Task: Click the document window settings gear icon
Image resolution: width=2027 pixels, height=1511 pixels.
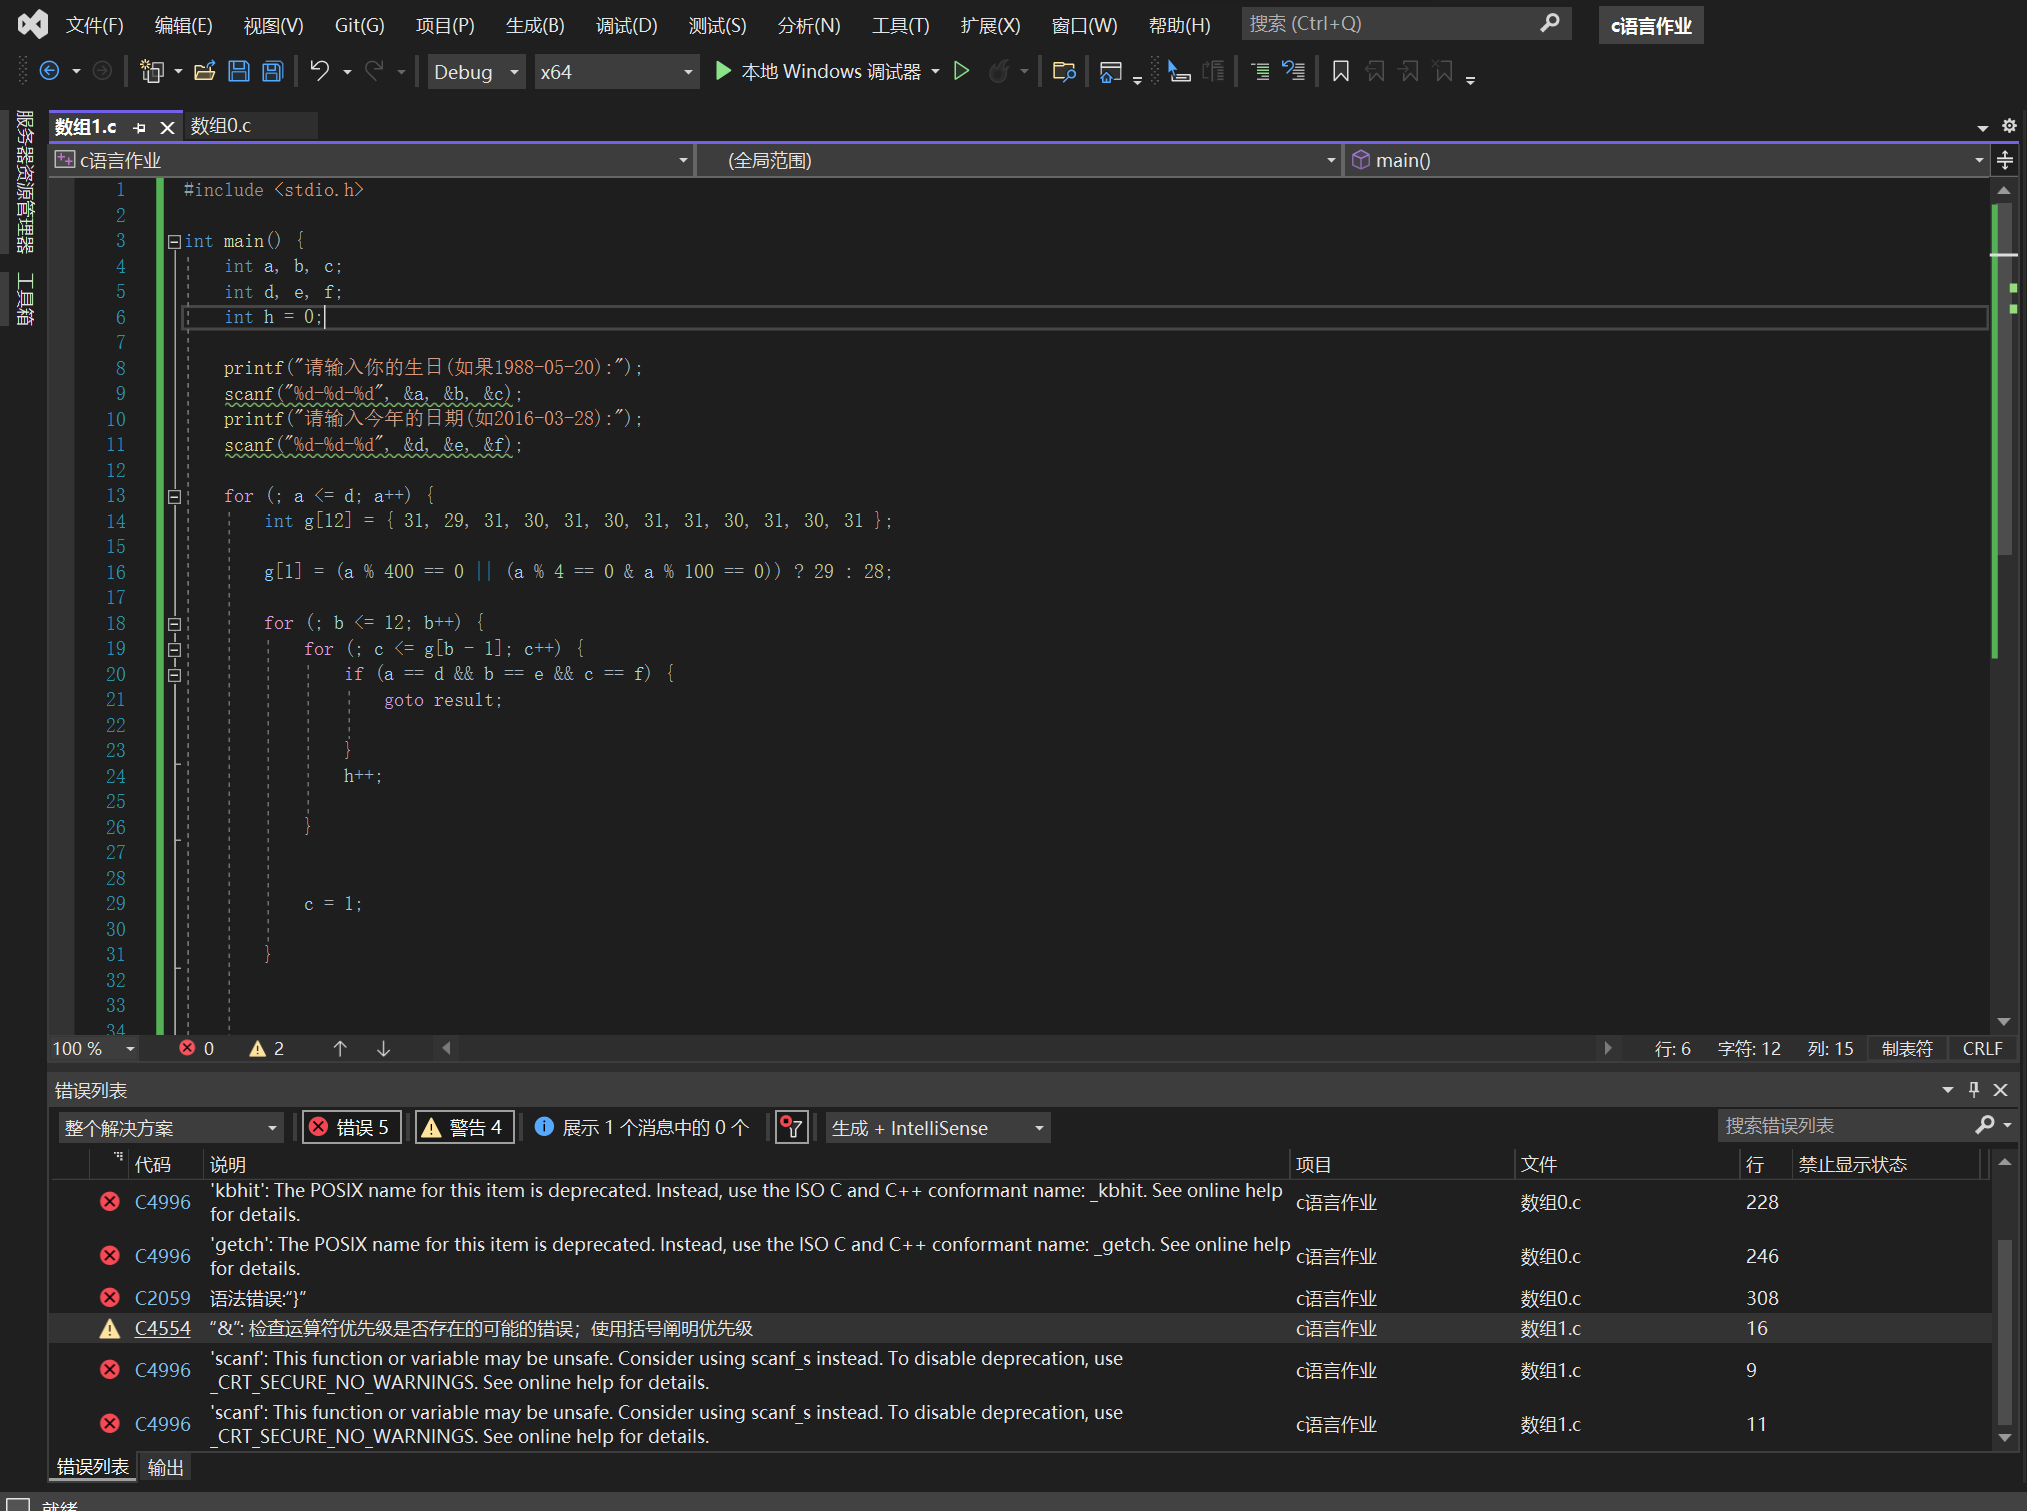Action: tap(2009, 126)
